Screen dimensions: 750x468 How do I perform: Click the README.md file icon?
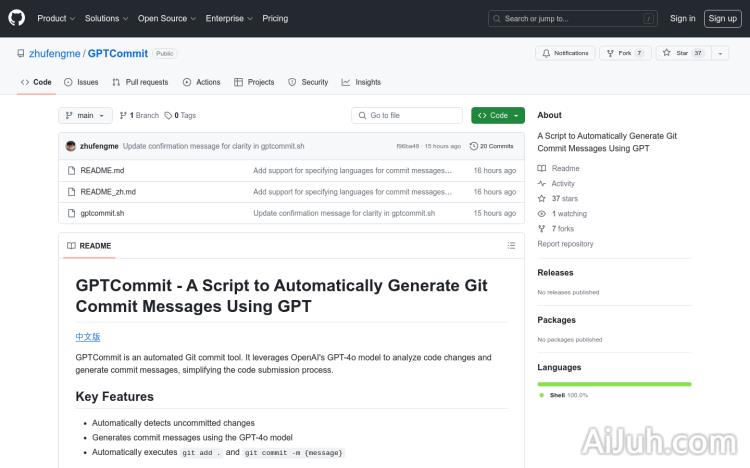71,170
